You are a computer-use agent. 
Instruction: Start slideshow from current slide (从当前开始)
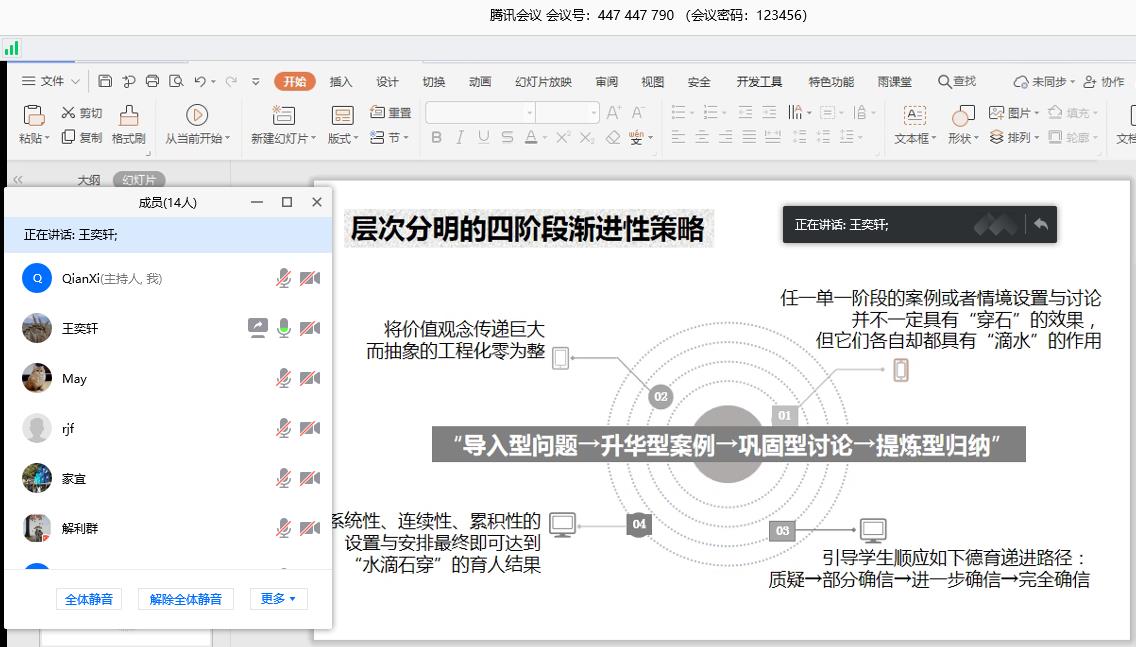tap(197, 116)
